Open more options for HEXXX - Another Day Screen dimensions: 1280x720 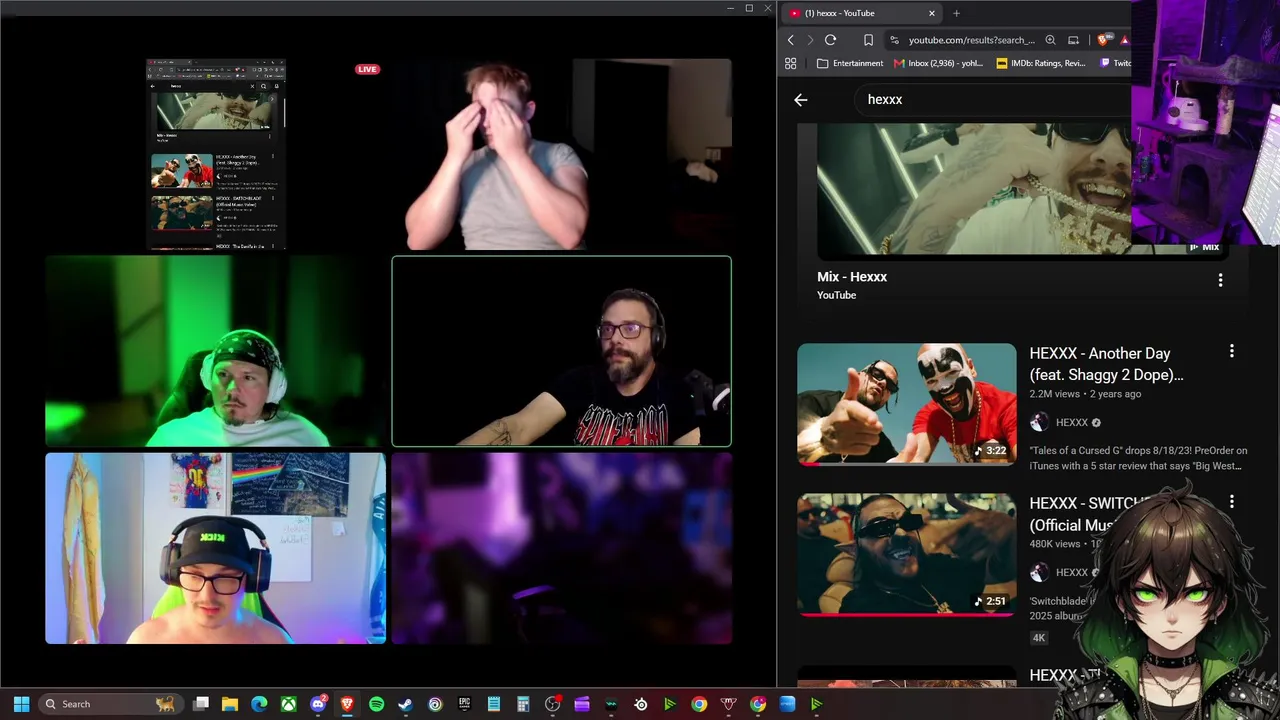tap(1231, 351)
